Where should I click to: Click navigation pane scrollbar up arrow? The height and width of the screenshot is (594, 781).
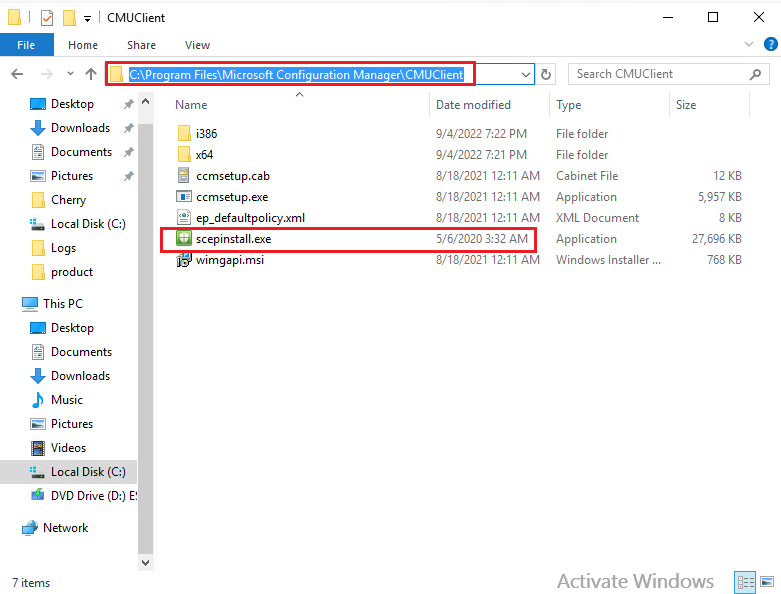point(145,102)
